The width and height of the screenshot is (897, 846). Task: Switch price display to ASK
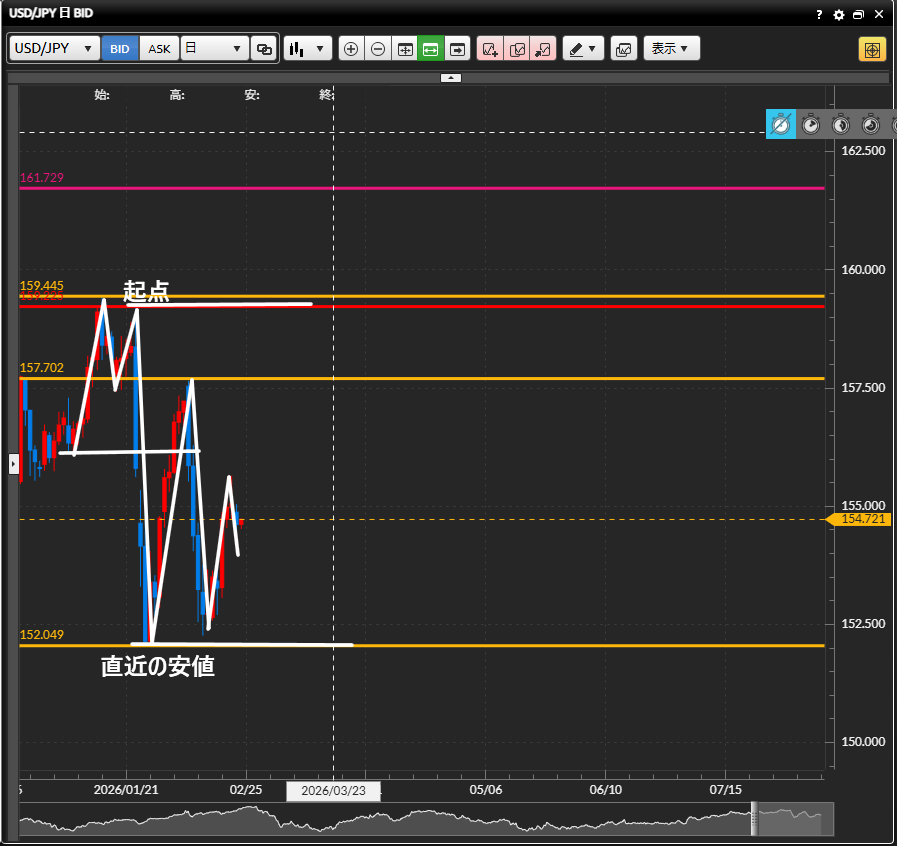coord(159,49)
